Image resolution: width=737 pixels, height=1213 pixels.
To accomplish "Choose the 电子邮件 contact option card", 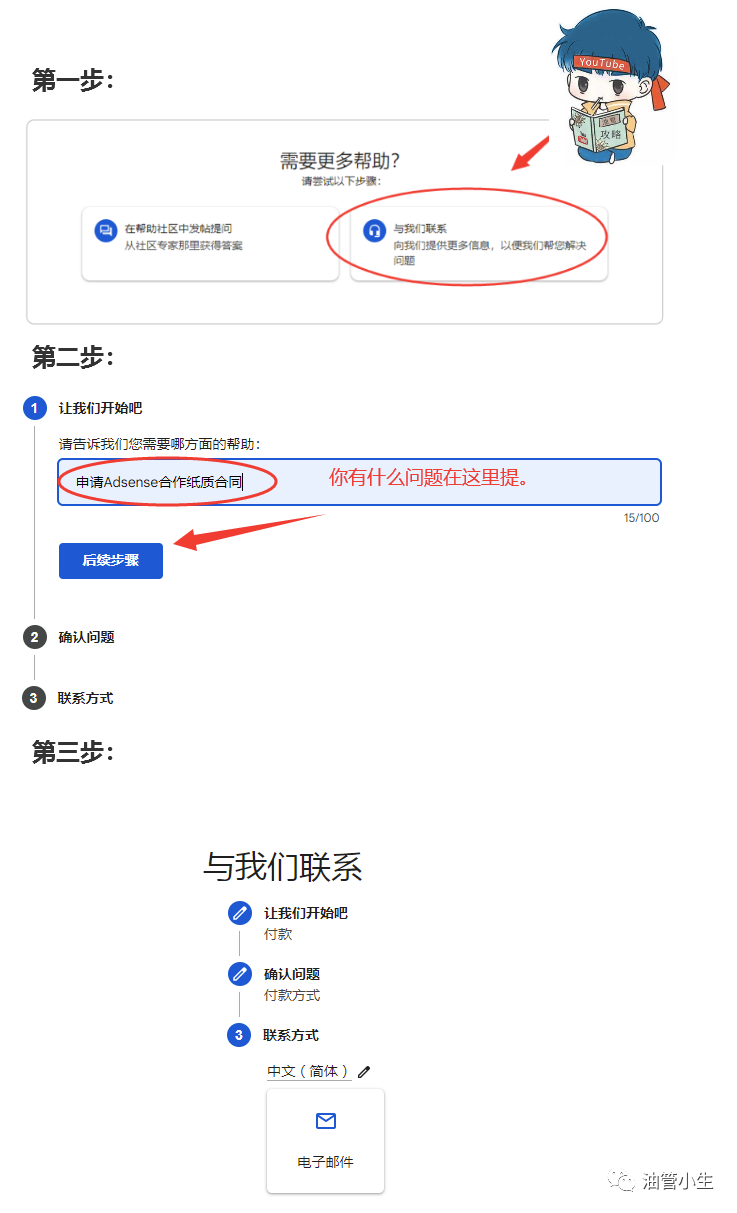I will coord(325,1141).
